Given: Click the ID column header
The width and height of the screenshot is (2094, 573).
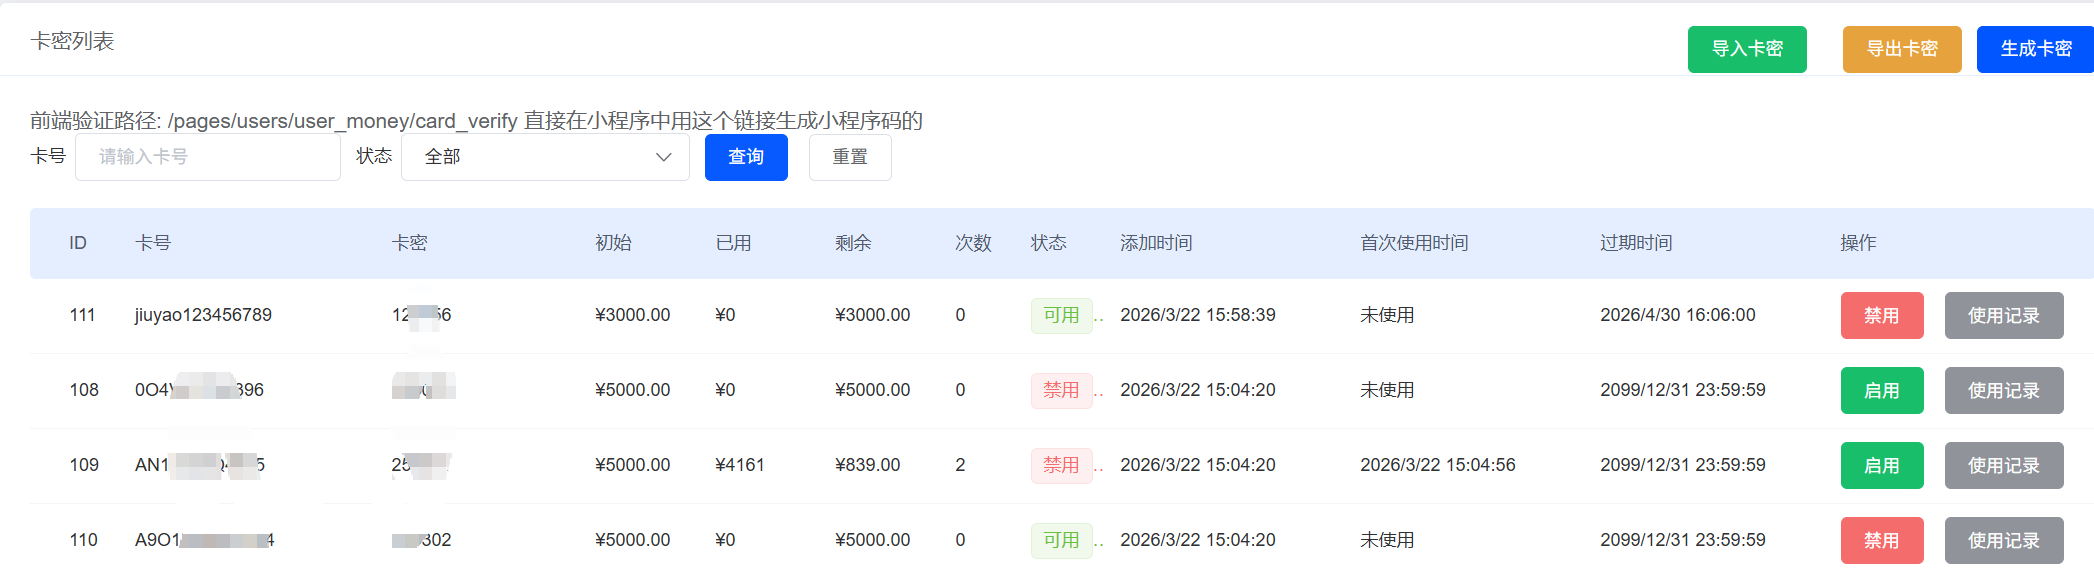Looking at the screenshot, I should point(78,243).
